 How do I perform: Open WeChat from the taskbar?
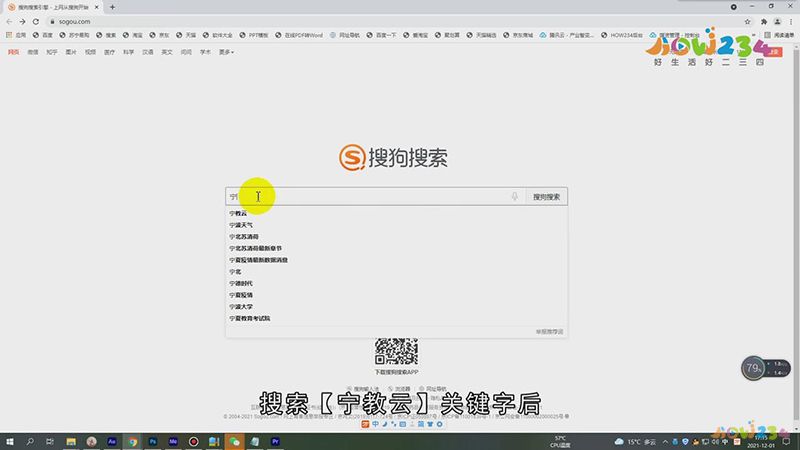[x=234, y=441]
